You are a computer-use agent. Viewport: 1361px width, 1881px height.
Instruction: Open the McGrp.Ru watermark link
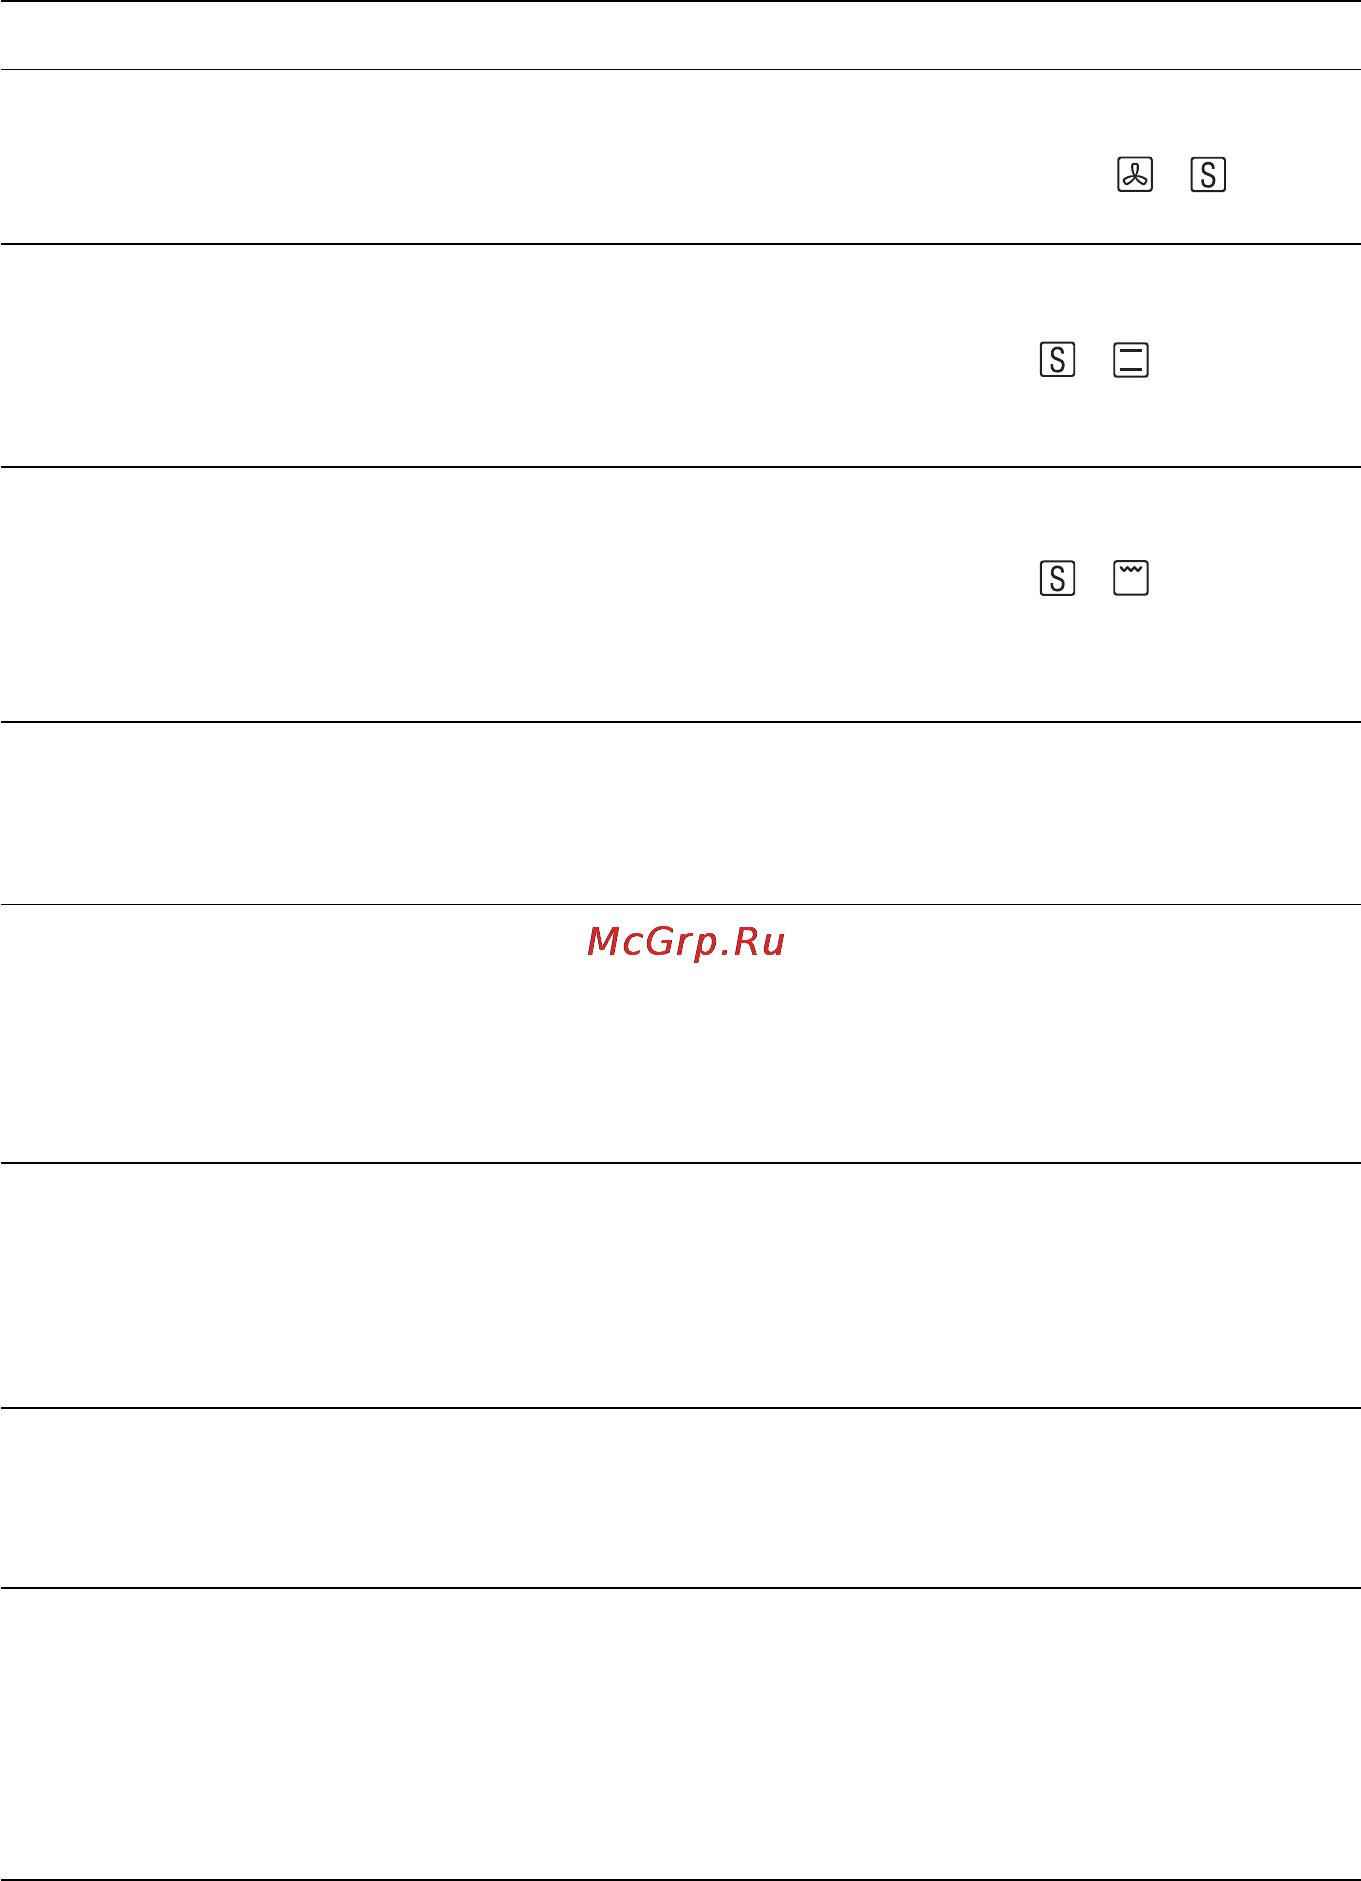686,942
